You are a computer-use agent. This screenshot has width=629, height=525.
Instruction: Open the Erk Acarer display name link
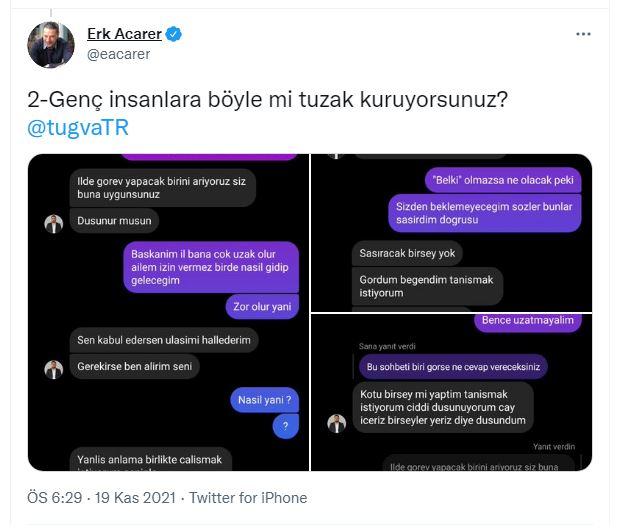click(124, 34)
